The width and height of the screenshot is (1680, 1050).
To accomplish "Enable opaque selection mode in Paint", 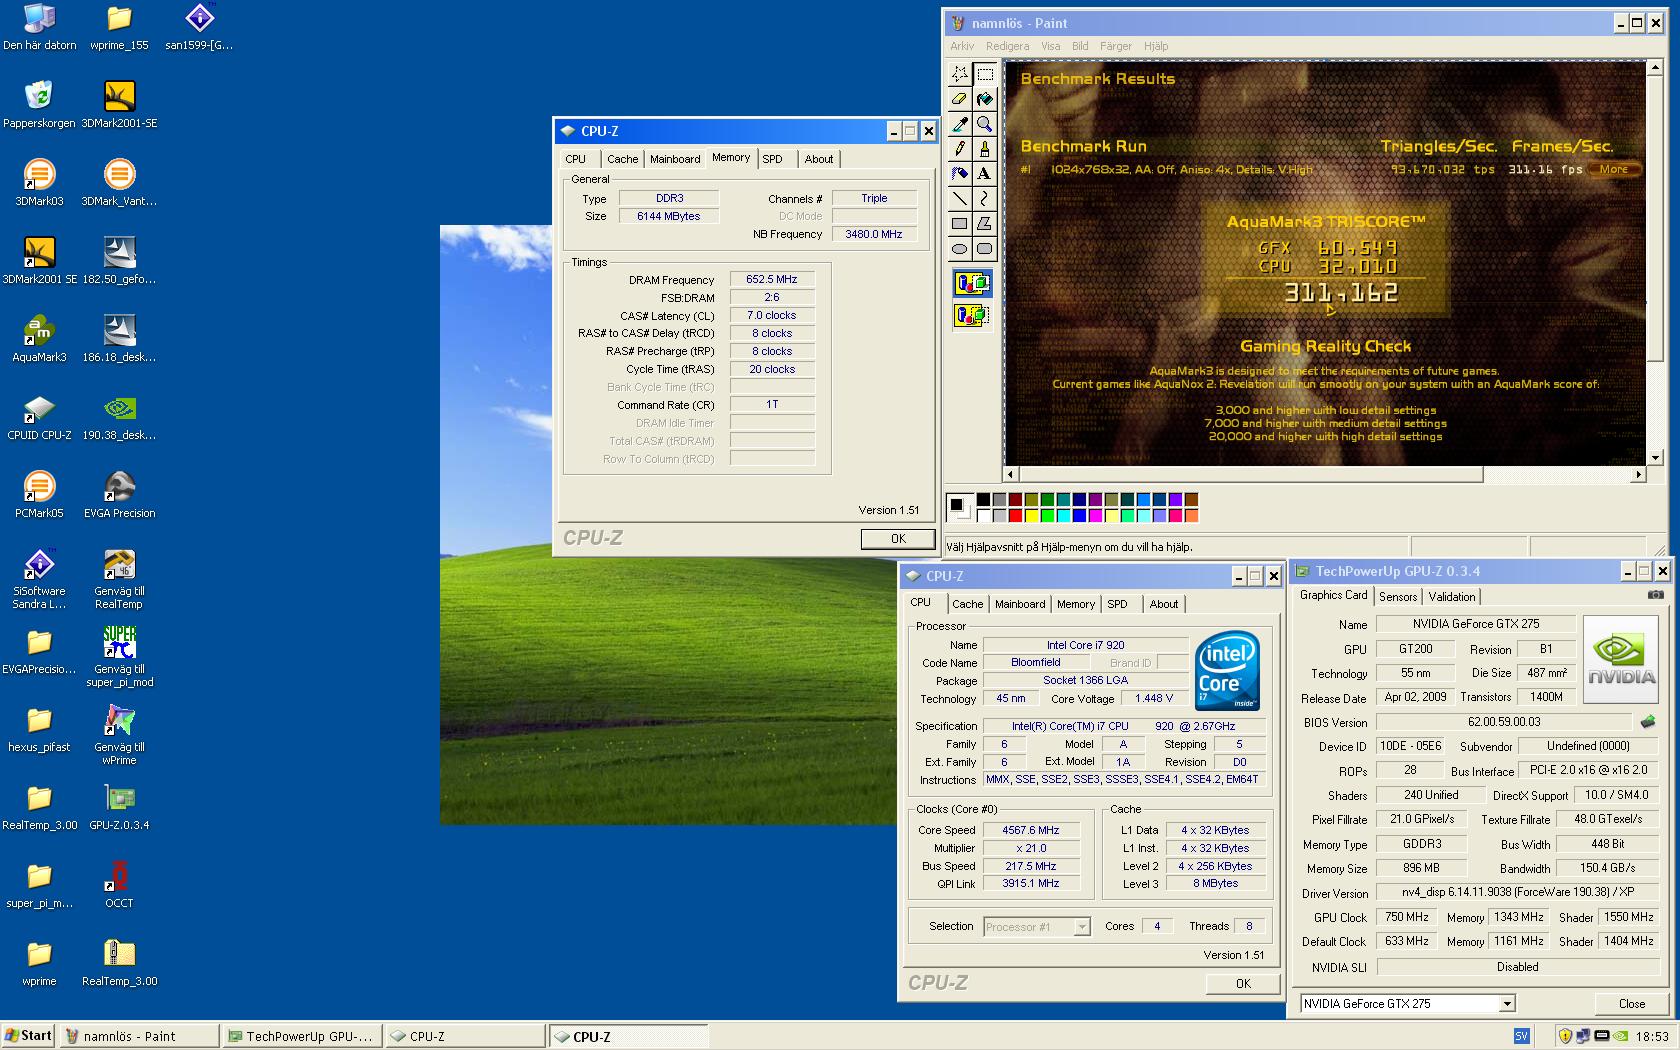I will (972, 284).
